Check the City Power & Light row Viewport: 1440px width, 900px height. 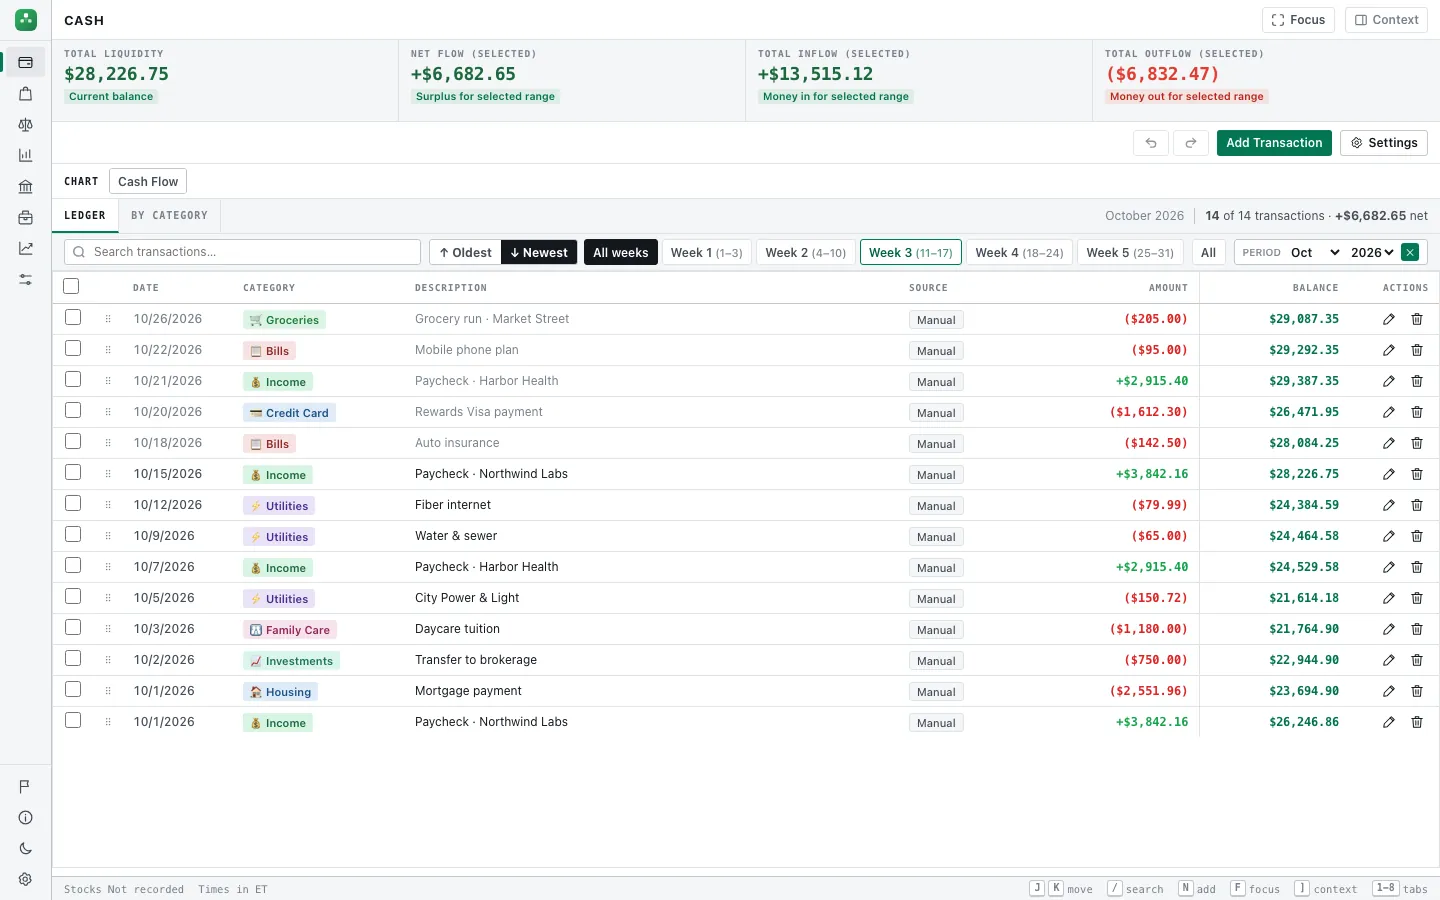(x=73, y=596)
